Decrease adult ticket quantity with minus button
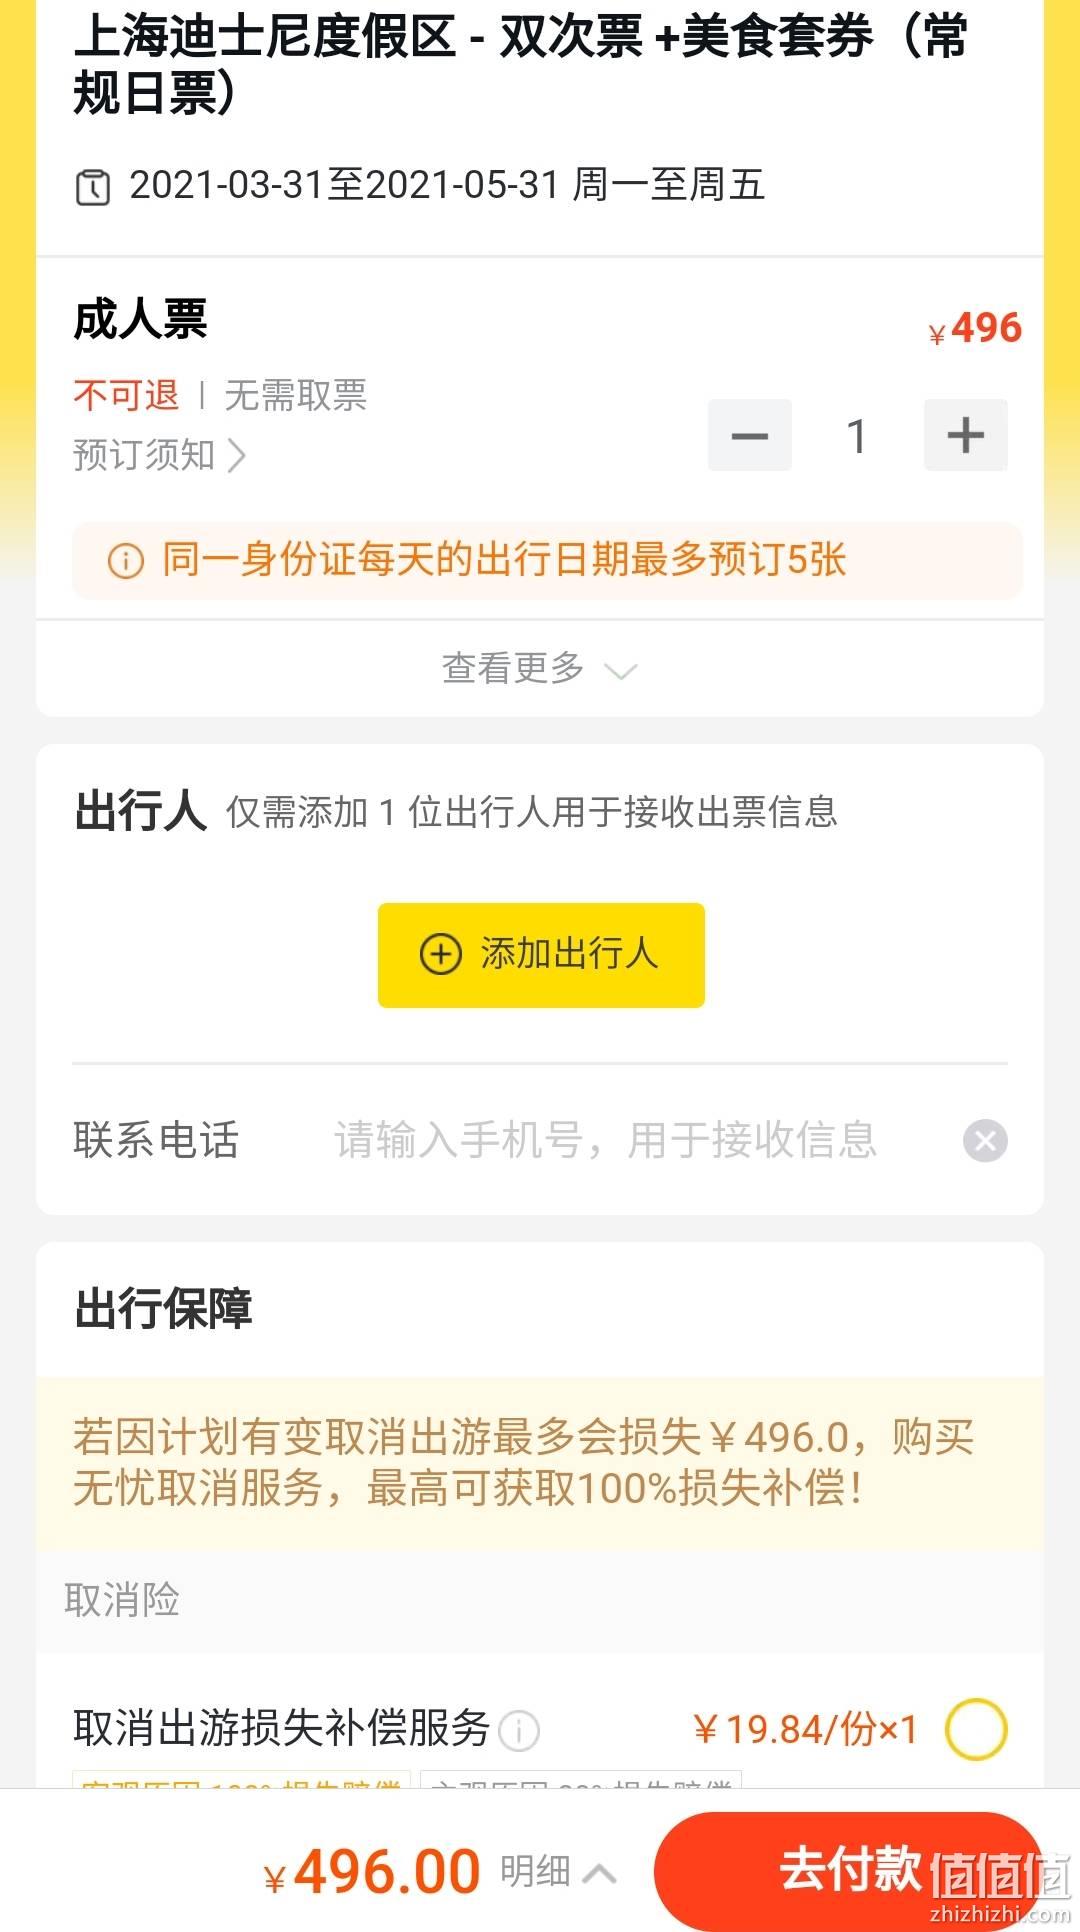The width and height of the screenshot is (1080, 1932). 750,435
